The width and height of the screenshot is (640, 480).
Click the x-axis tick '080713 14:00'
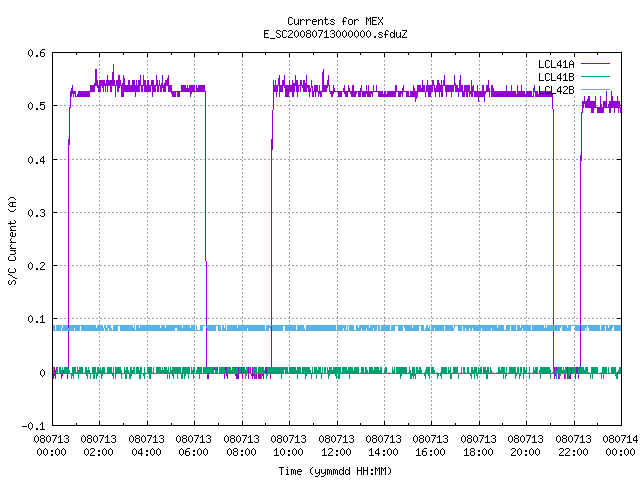coord(383,446)
